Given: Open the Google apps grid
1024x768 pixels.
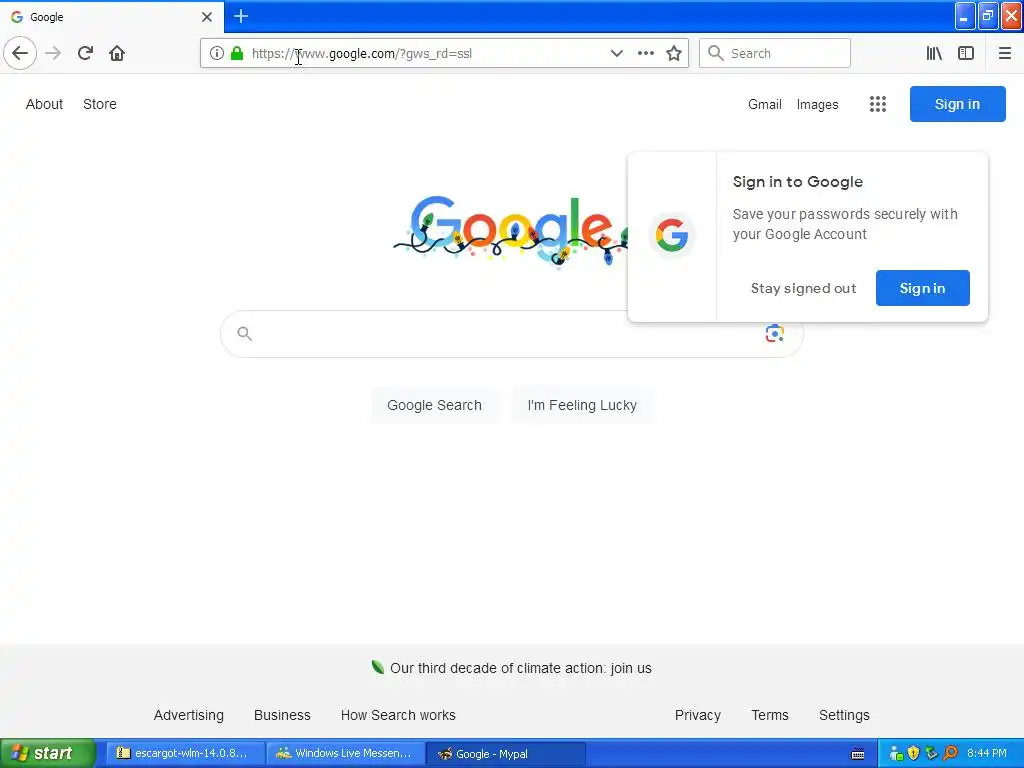Looking at the screenshot, I should point(878,104).
